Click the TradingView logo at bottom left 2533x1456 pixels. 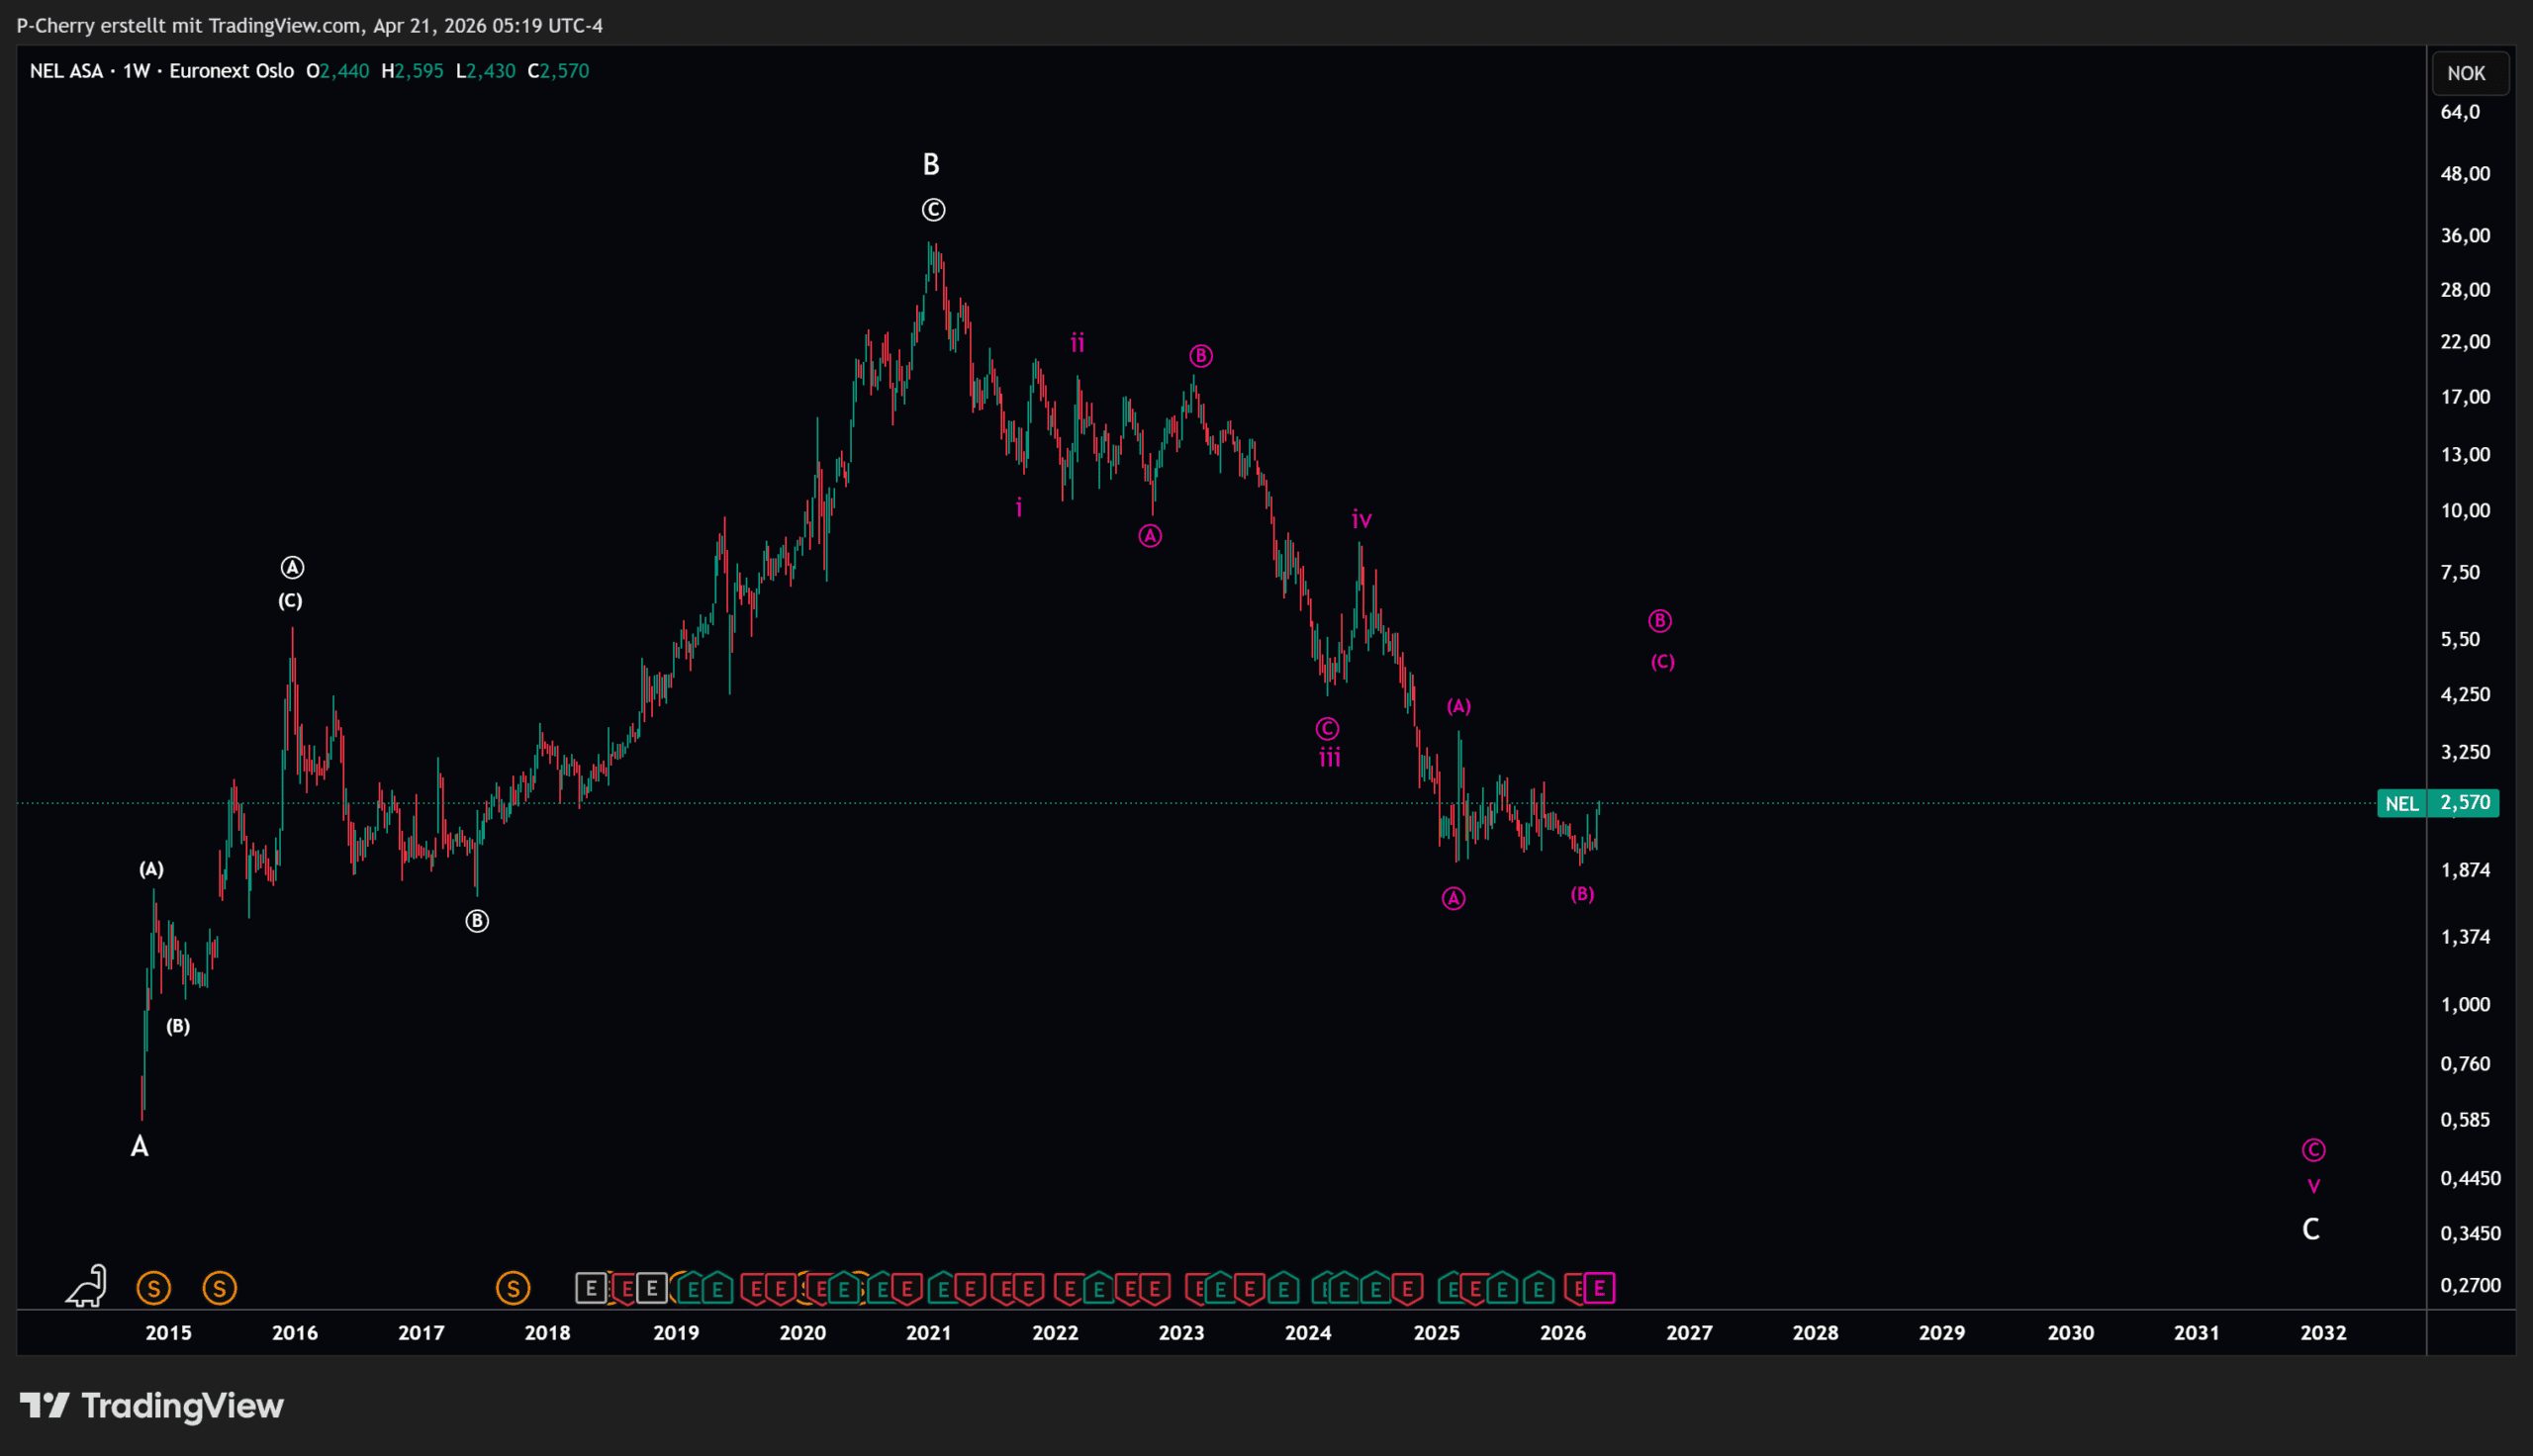(x=152, y=1406)
